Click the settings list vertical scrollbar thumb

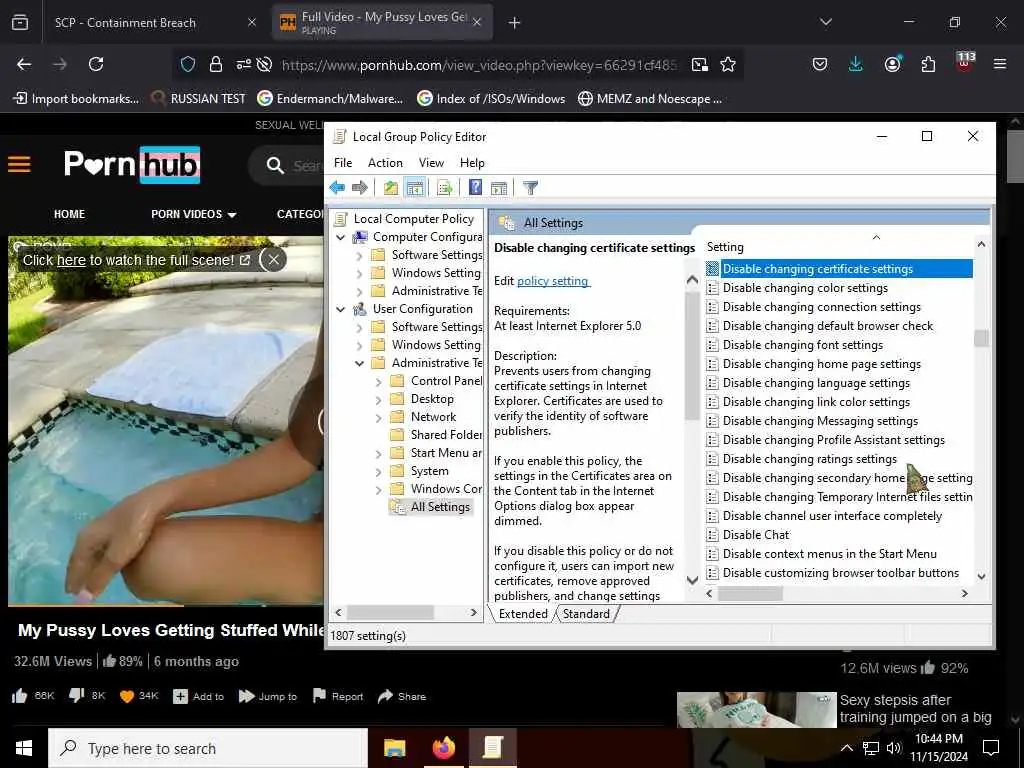click(x=981, y=338)
